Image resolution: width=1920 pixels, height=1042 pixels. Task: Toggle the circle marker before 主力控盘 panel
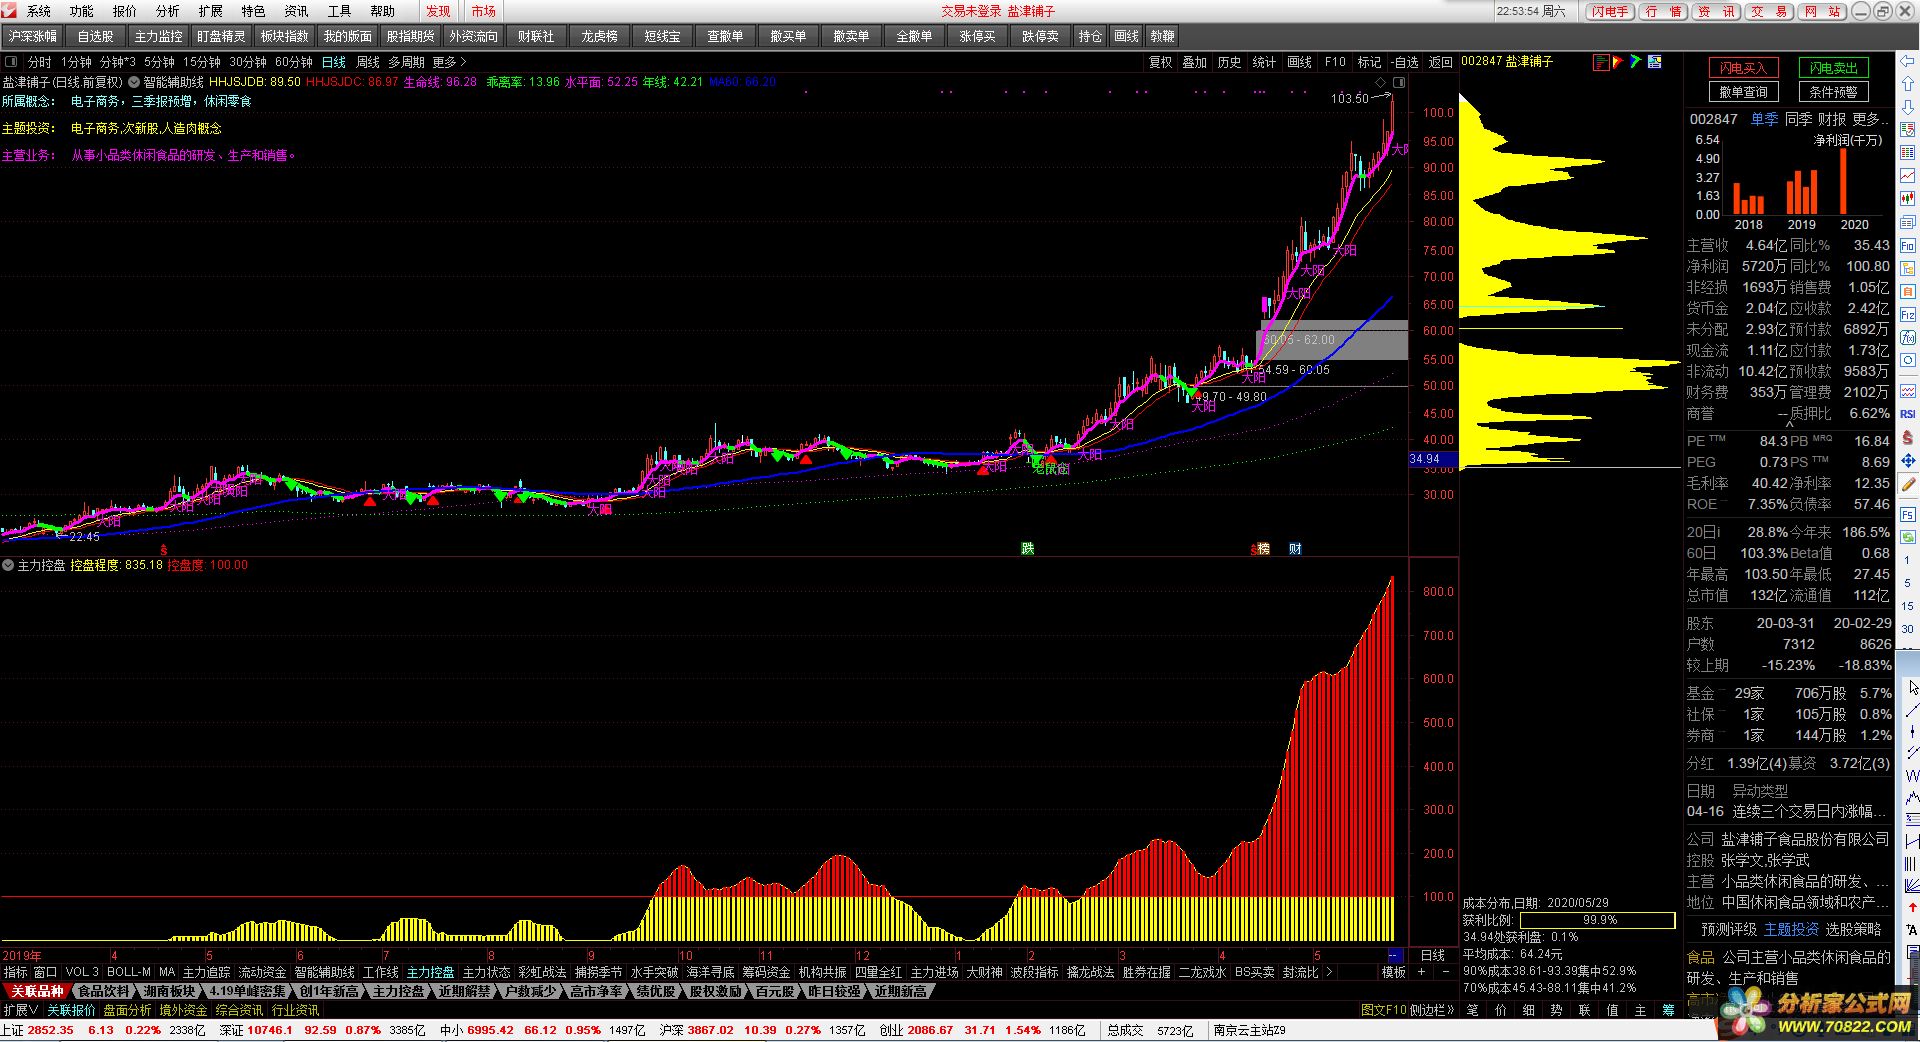pos(8,565)
